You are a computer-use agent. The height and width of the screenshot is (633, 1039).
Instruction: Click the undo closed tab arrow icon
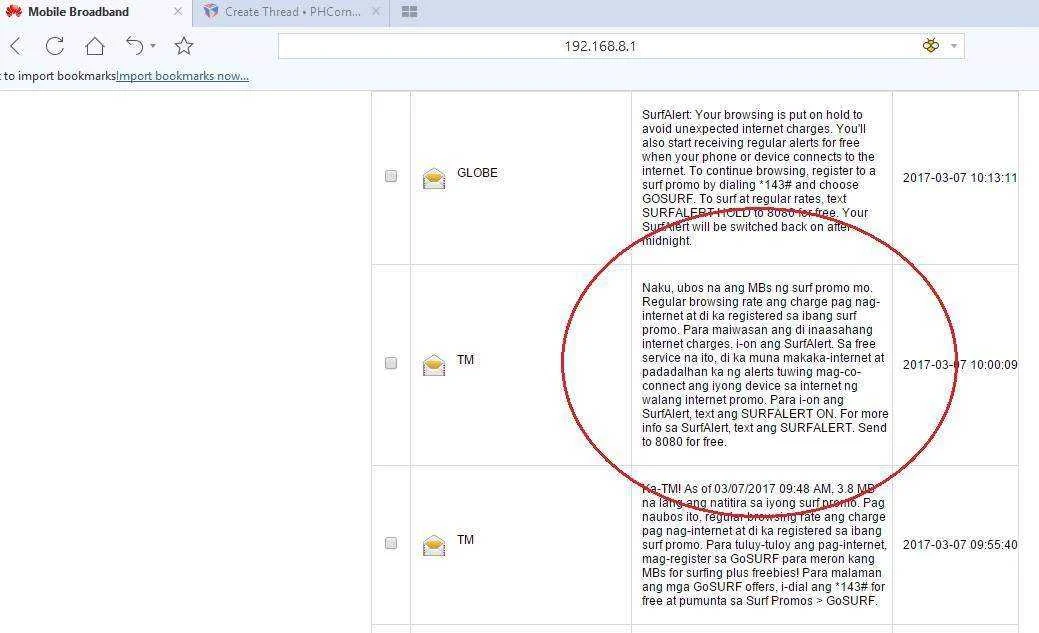(x=135, y=45)
